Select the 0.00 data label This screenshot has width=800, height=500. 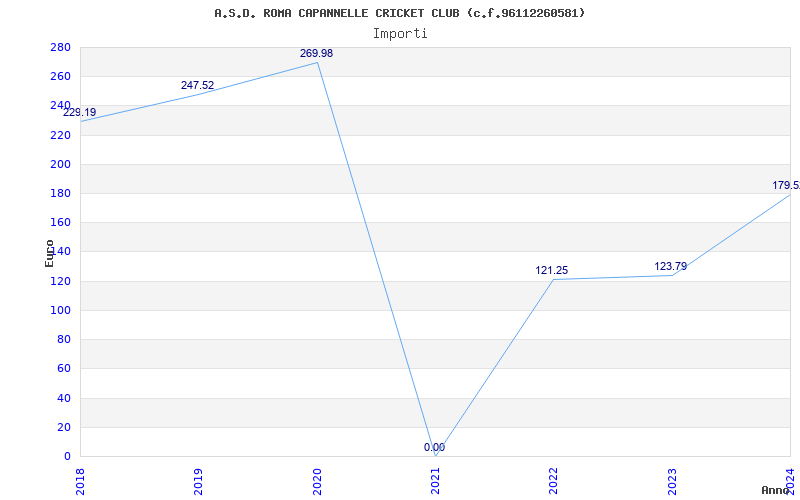(x=434, y=447)
